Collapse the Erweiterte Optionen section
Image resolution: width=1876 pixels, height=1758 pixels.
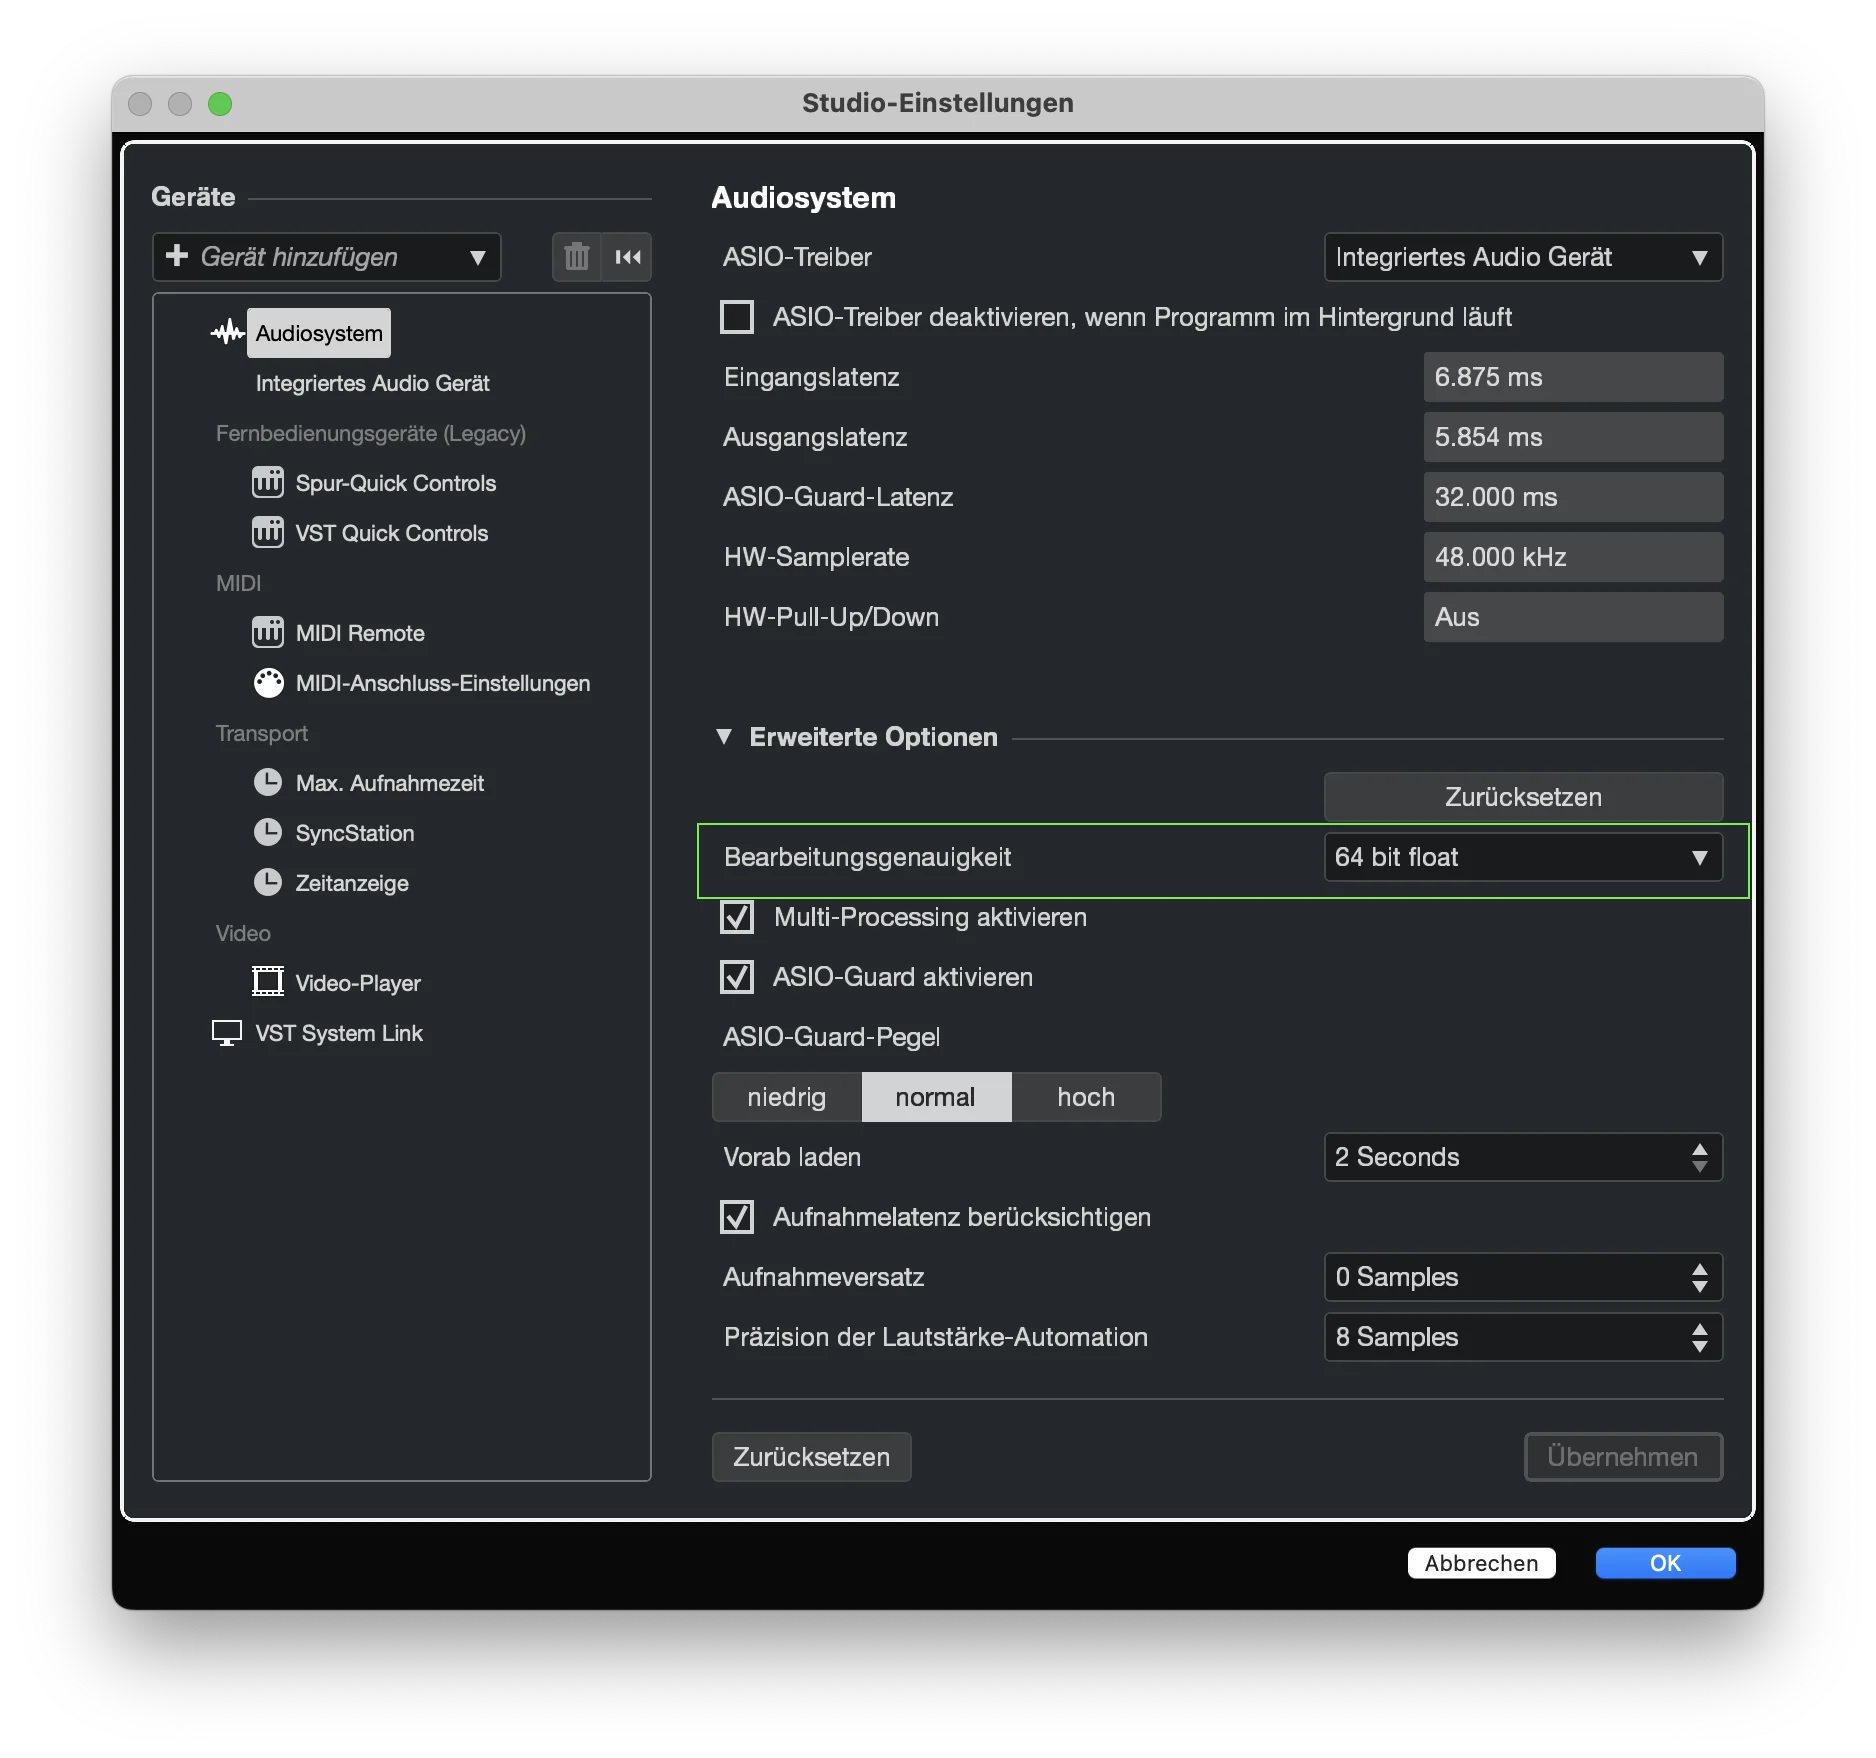[724, 737]
